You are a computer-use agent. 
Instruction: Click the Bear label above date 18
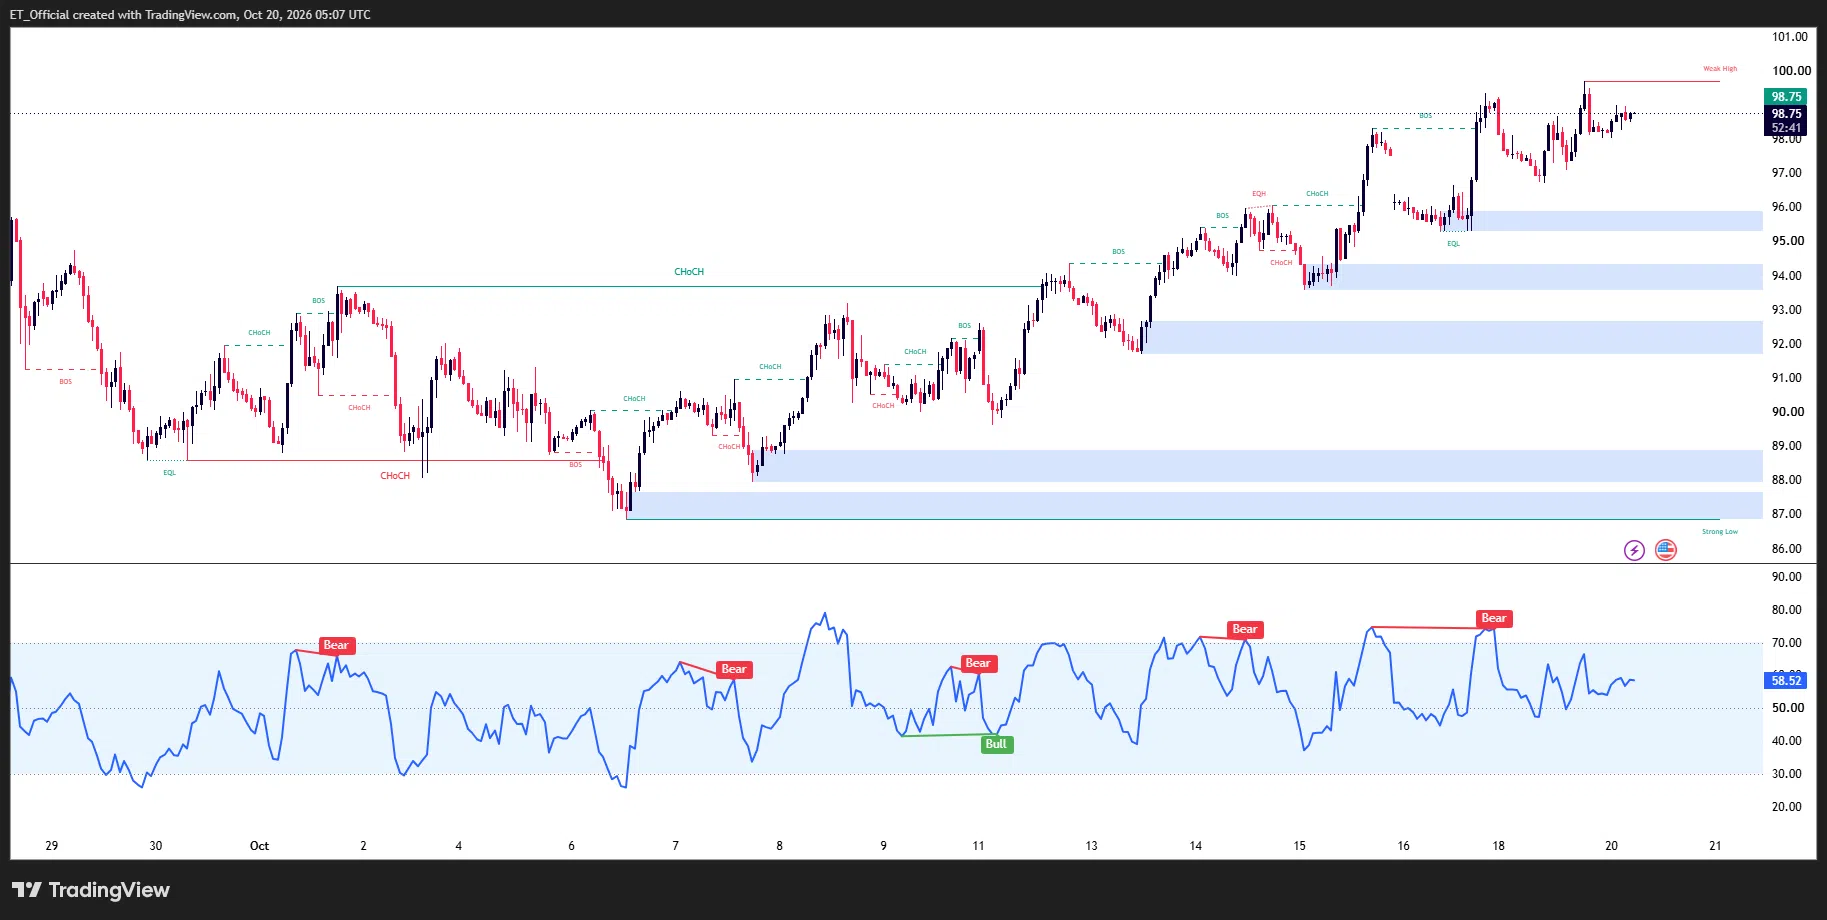[x=1494, y=618]
